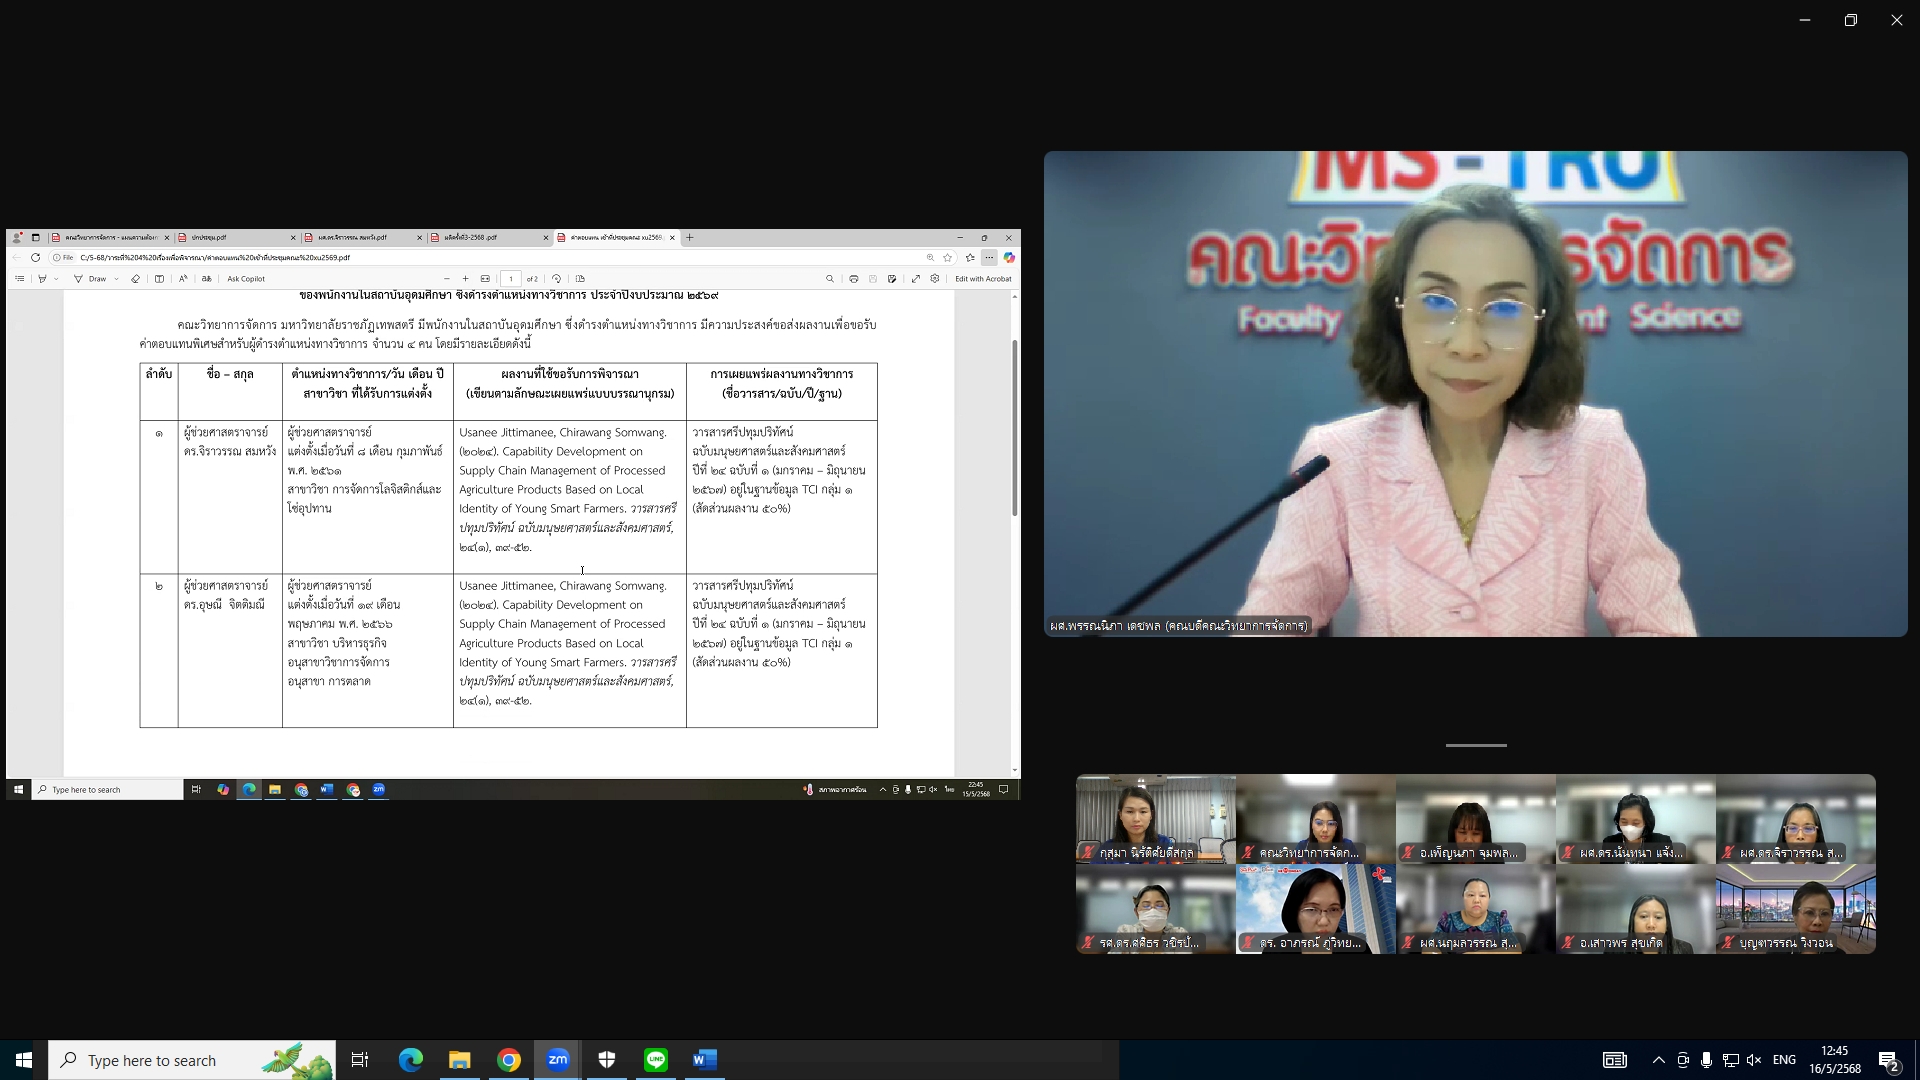Click the rotate icon in PDF toolbar
1920x1080 pixels.
[557, 279]
